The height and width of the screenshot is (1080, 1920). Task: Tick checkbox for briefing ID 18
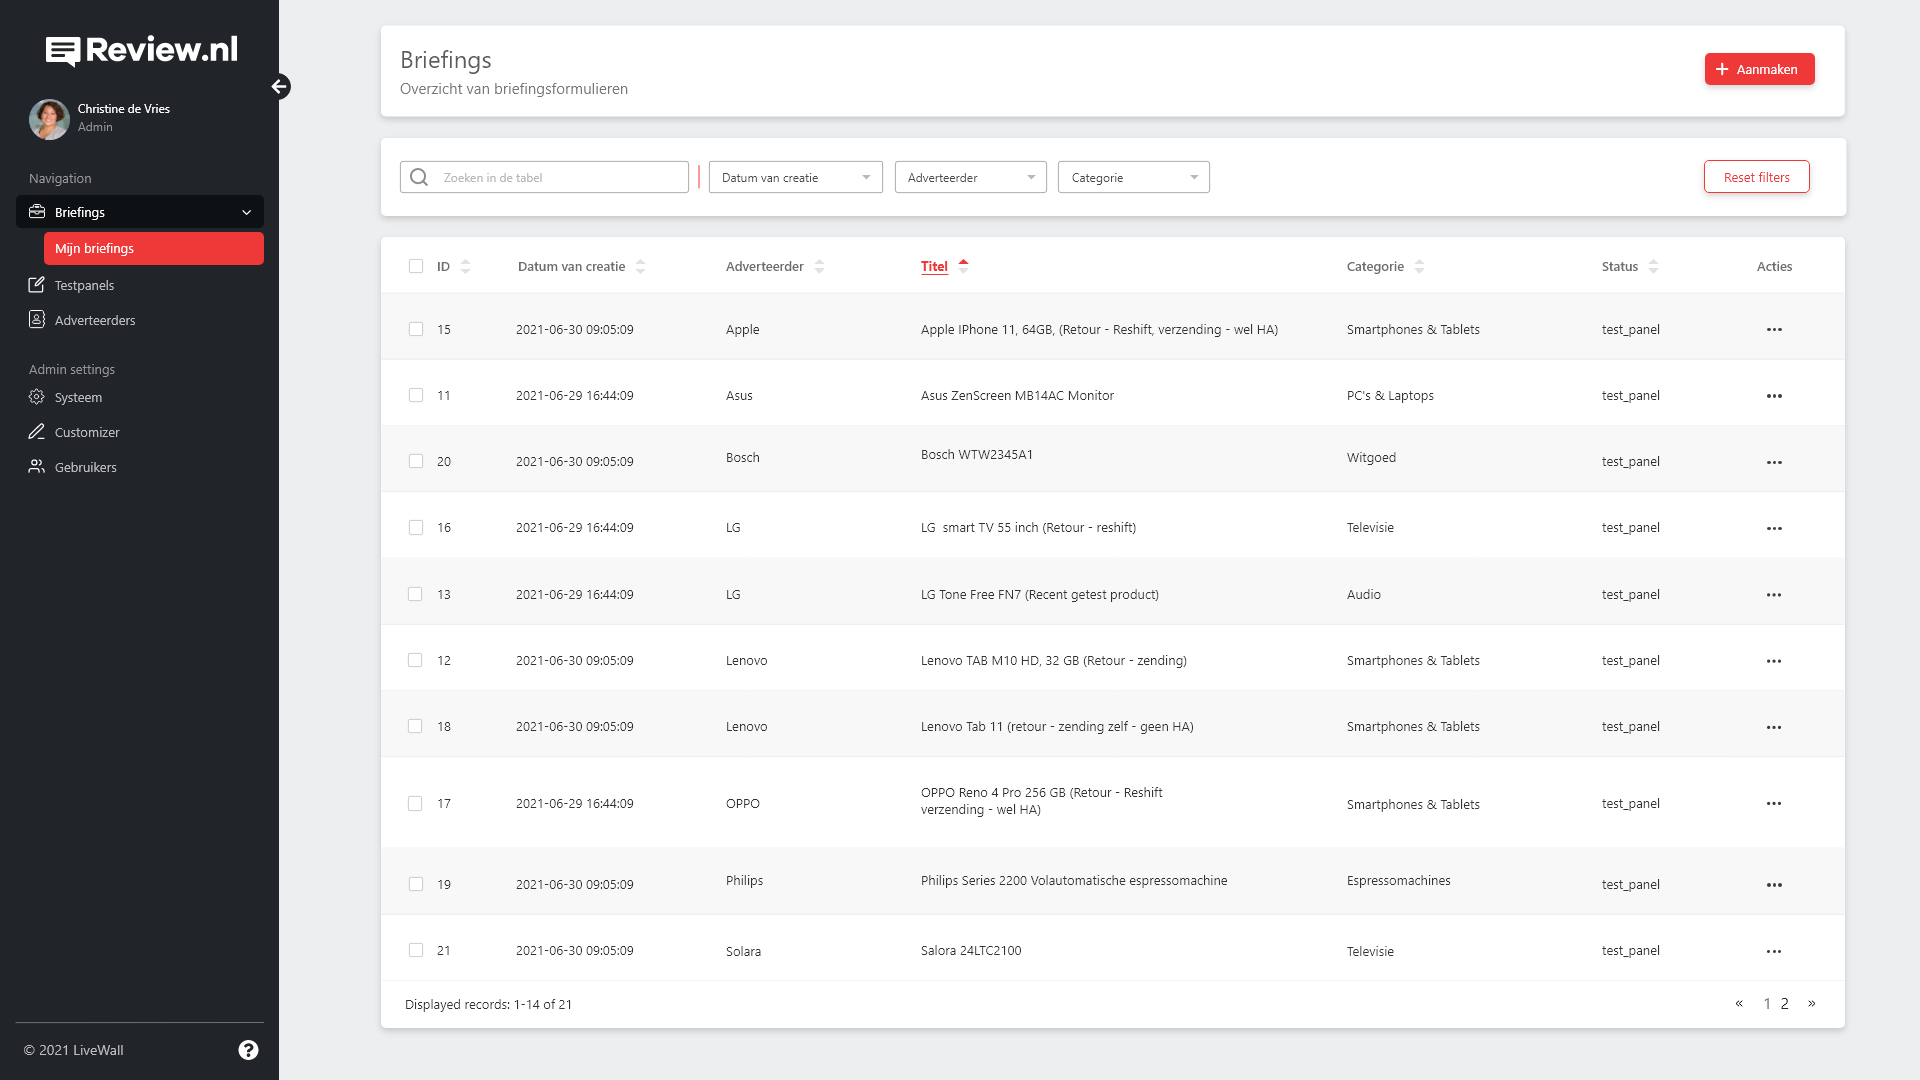pyautogui.click(x=415, y=726)
